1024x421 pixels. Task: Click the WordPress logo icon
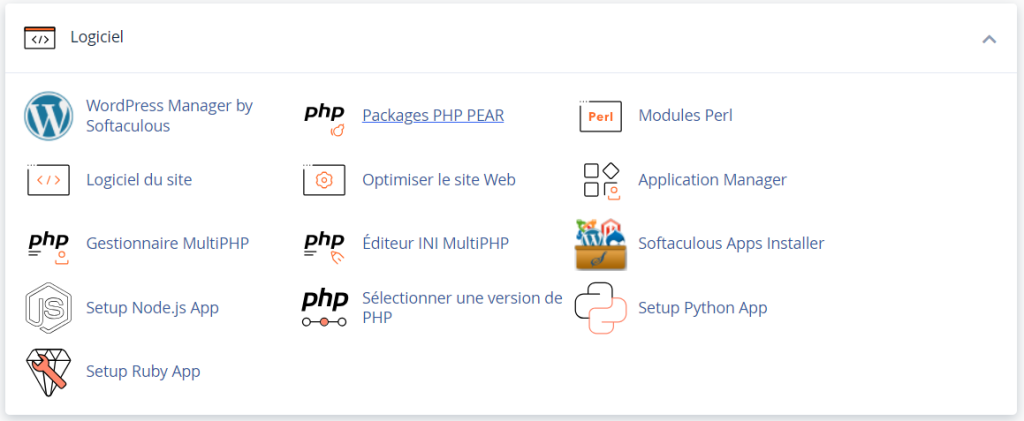coord(49,116)
